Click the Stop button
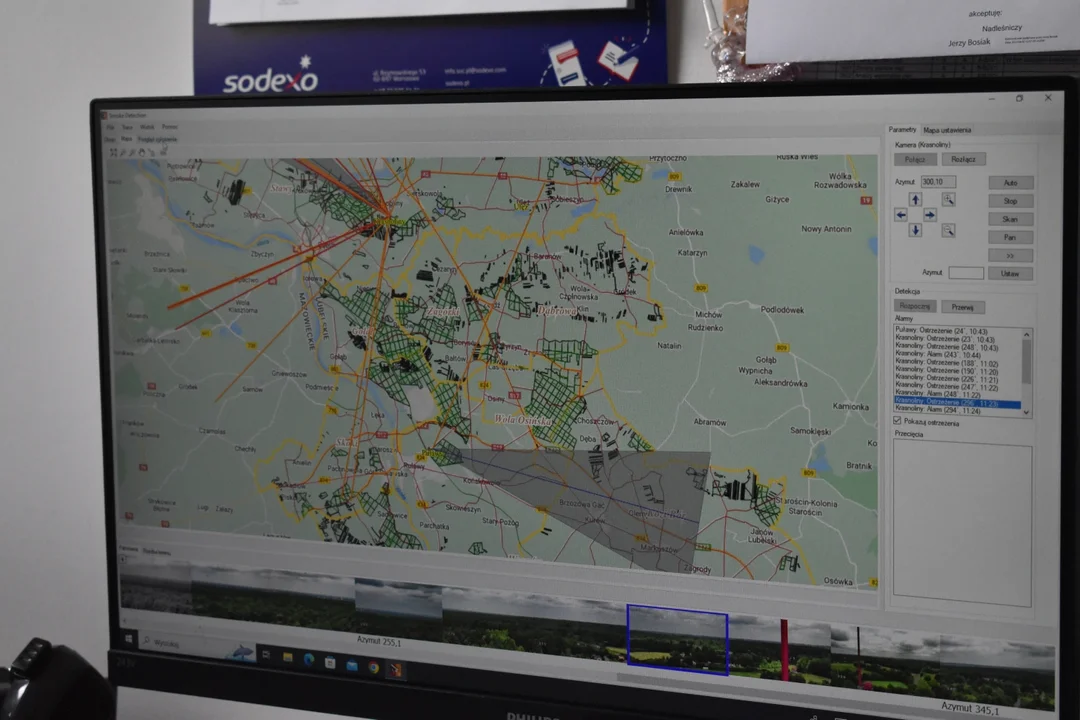The width and height of the screenshot is (1080, 720). click(x=1010, y=201)
